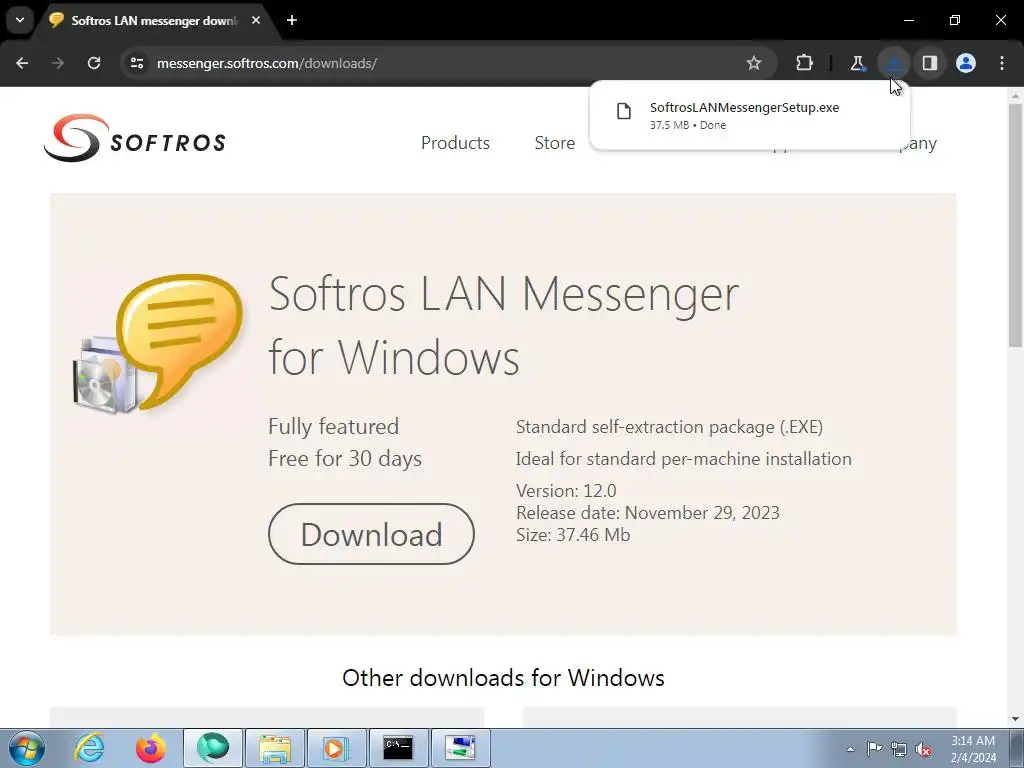Image resolution: width=1024 pixels, height=768 pixels.
Task: Click the page vertical scrollbar thumb
Action: pyautogui.click(x=1015, y=225)
